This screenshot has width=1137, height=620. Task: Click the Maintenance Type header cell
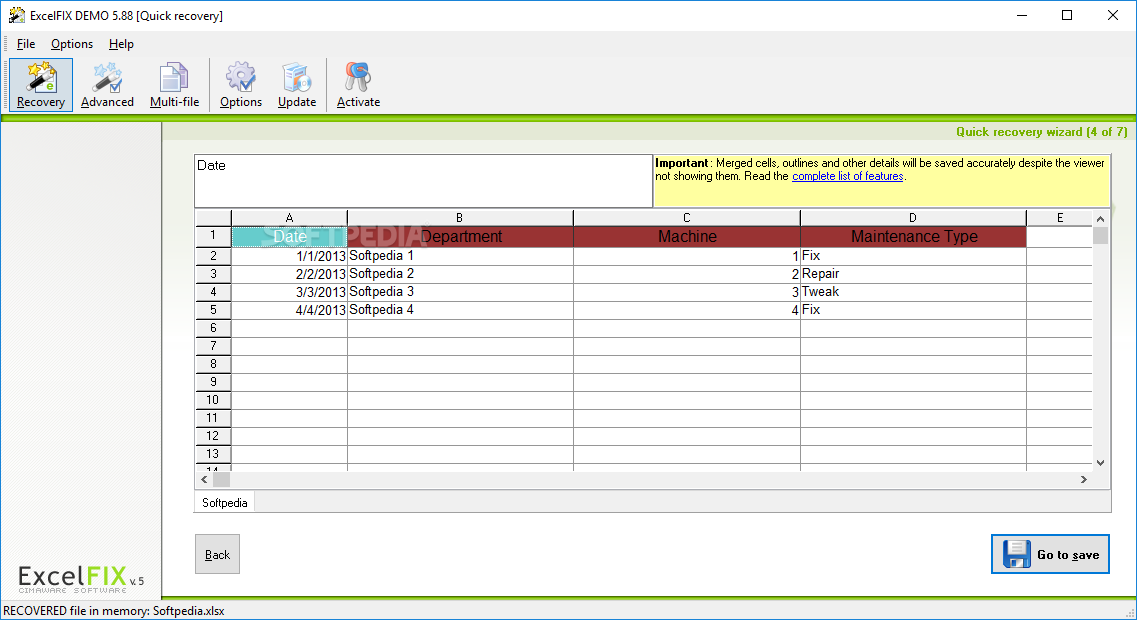(x=914, y=236)
